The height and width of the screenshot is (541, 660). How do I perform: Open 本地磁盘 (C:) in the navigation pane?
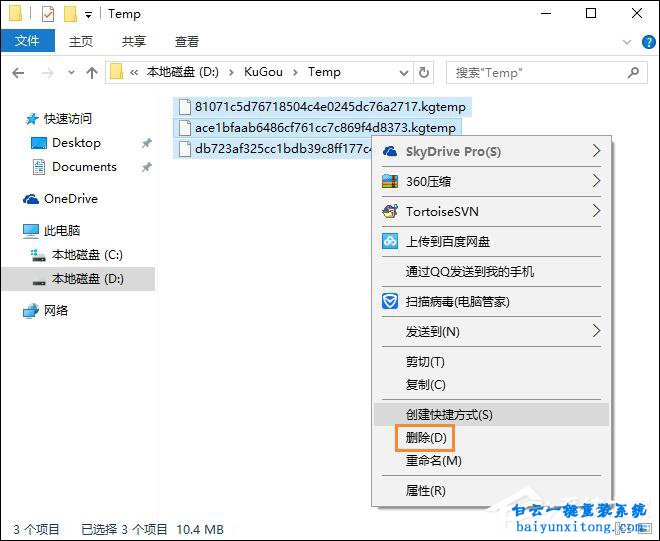[87, 255]
